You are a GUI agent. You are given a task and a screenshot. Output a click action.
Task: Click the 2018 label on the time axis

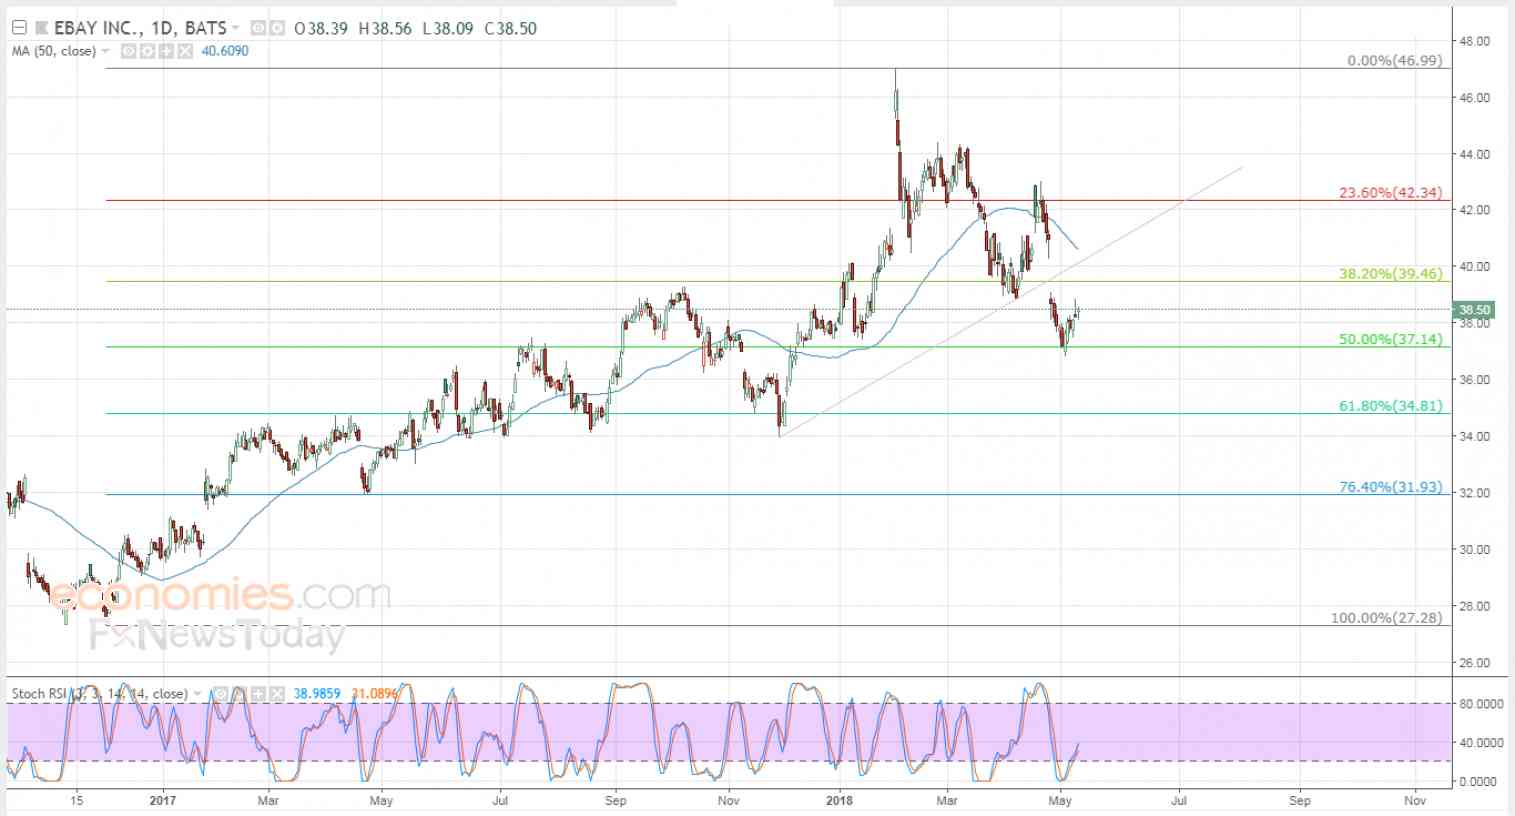tap(840, 800)
